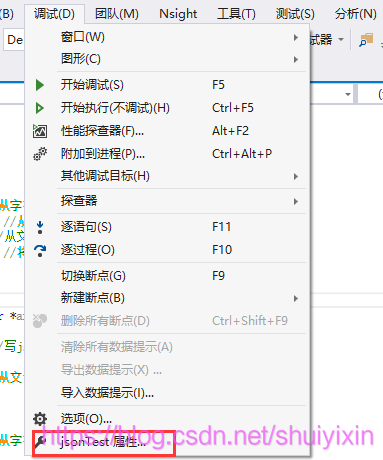Open the 探查器 submenu entry
Screen dimensions: 383x460
point(182,201)
